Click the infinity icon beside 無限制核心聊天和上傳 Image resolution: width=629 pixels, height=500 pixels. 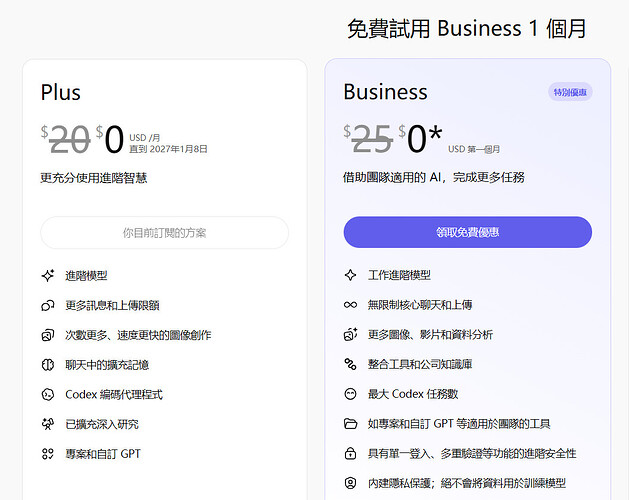(x=350, y=305)
